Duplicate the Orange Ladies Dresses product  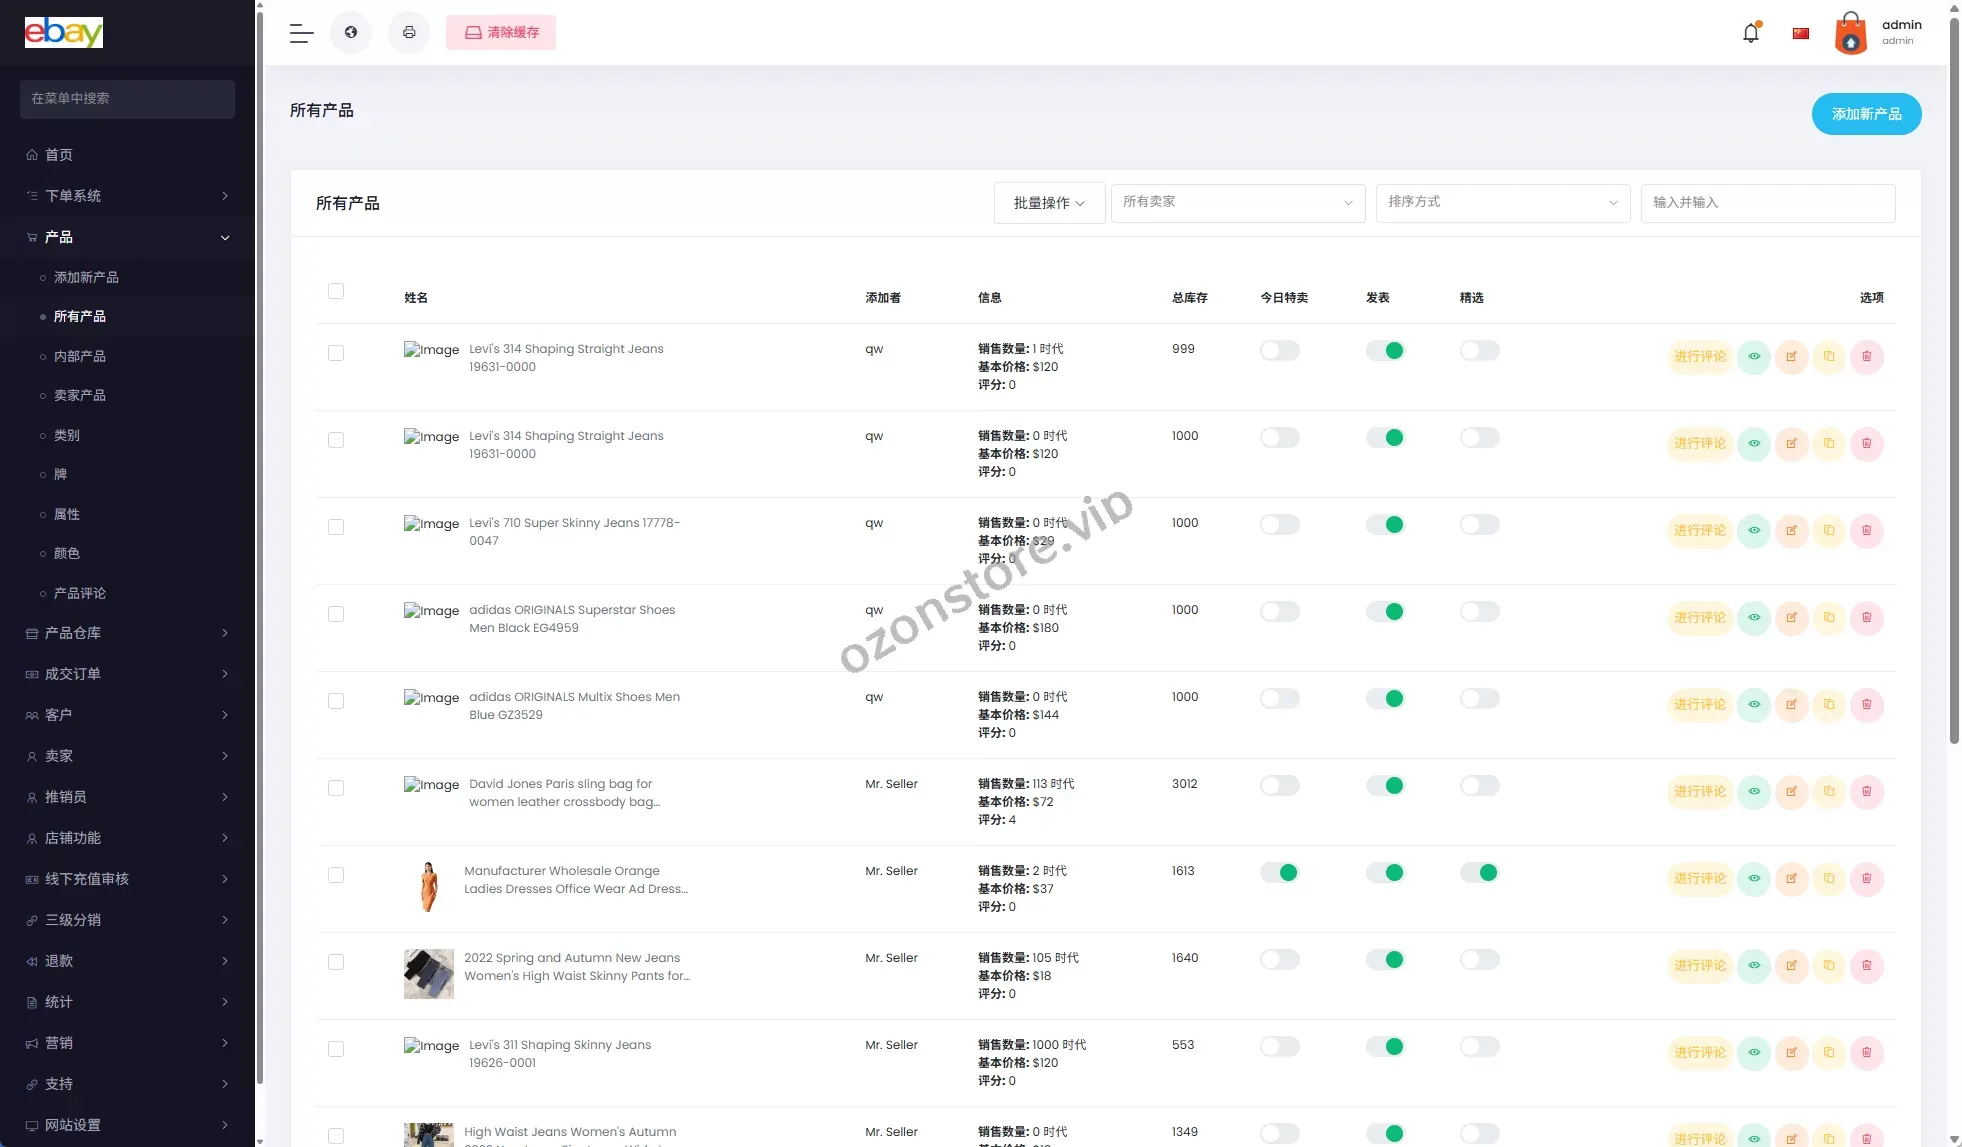[x=1829, y=879]
